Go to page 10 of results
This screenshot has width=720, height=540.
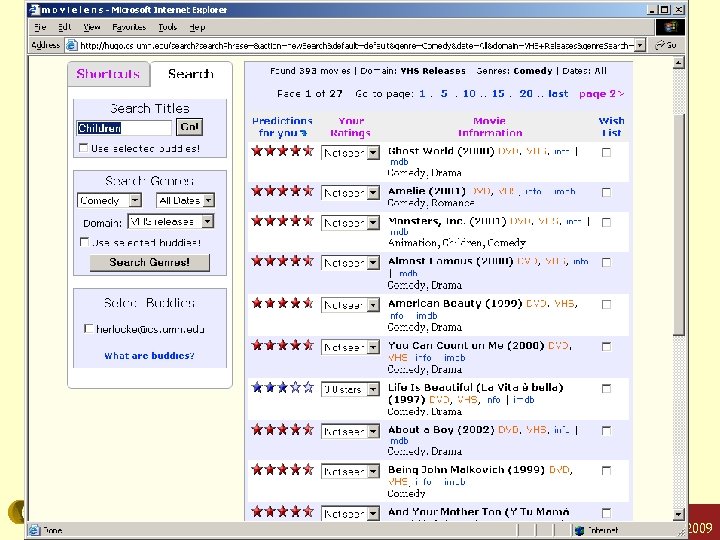coord(469,94)
